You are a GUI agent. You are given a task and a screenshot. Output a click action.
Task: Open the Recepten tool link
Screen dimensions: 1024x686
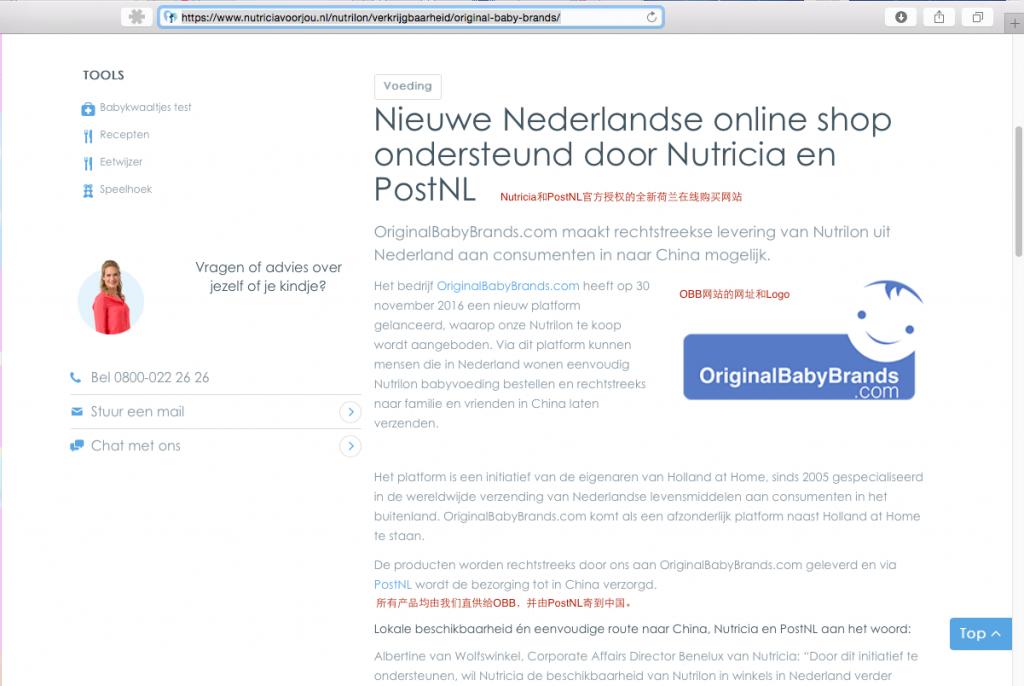click(x=124, y=135)
